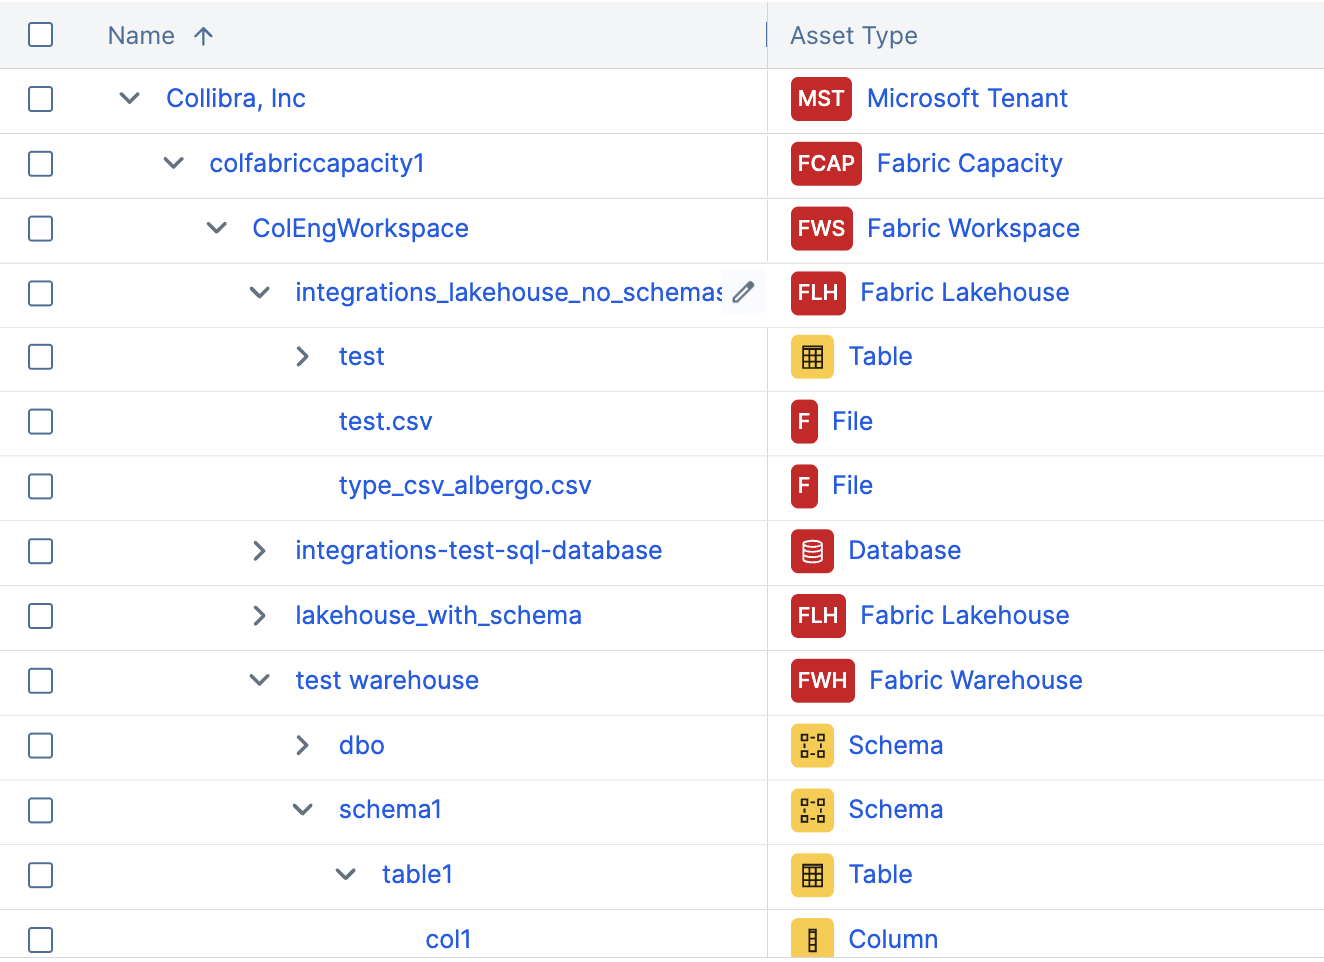Expand the integrations-test-sql-database node
Screen dimensions: 1324x962
[259, 551]
